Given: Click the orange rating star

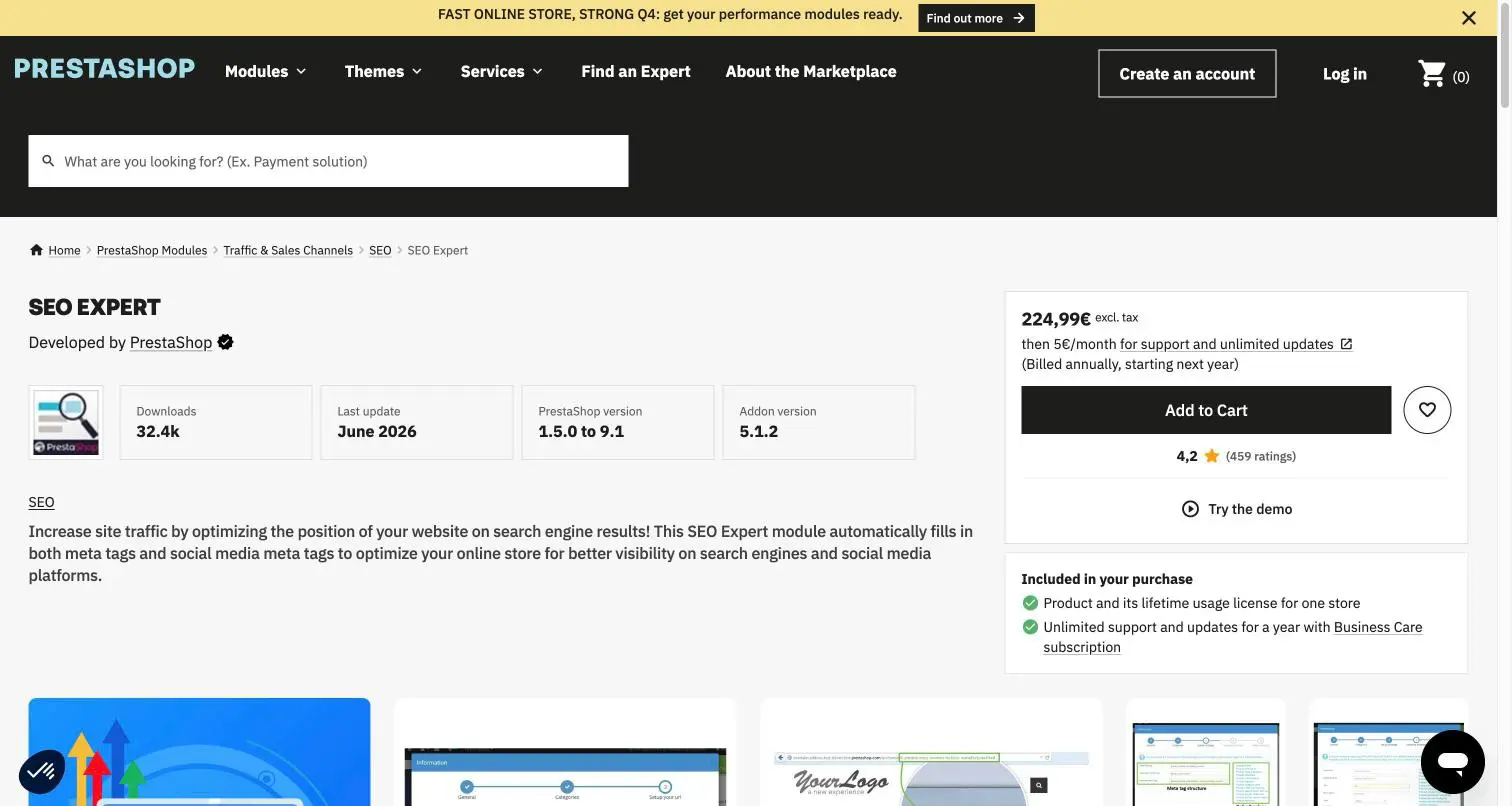Looking at the screenshot, I should tap(1212, 456).
